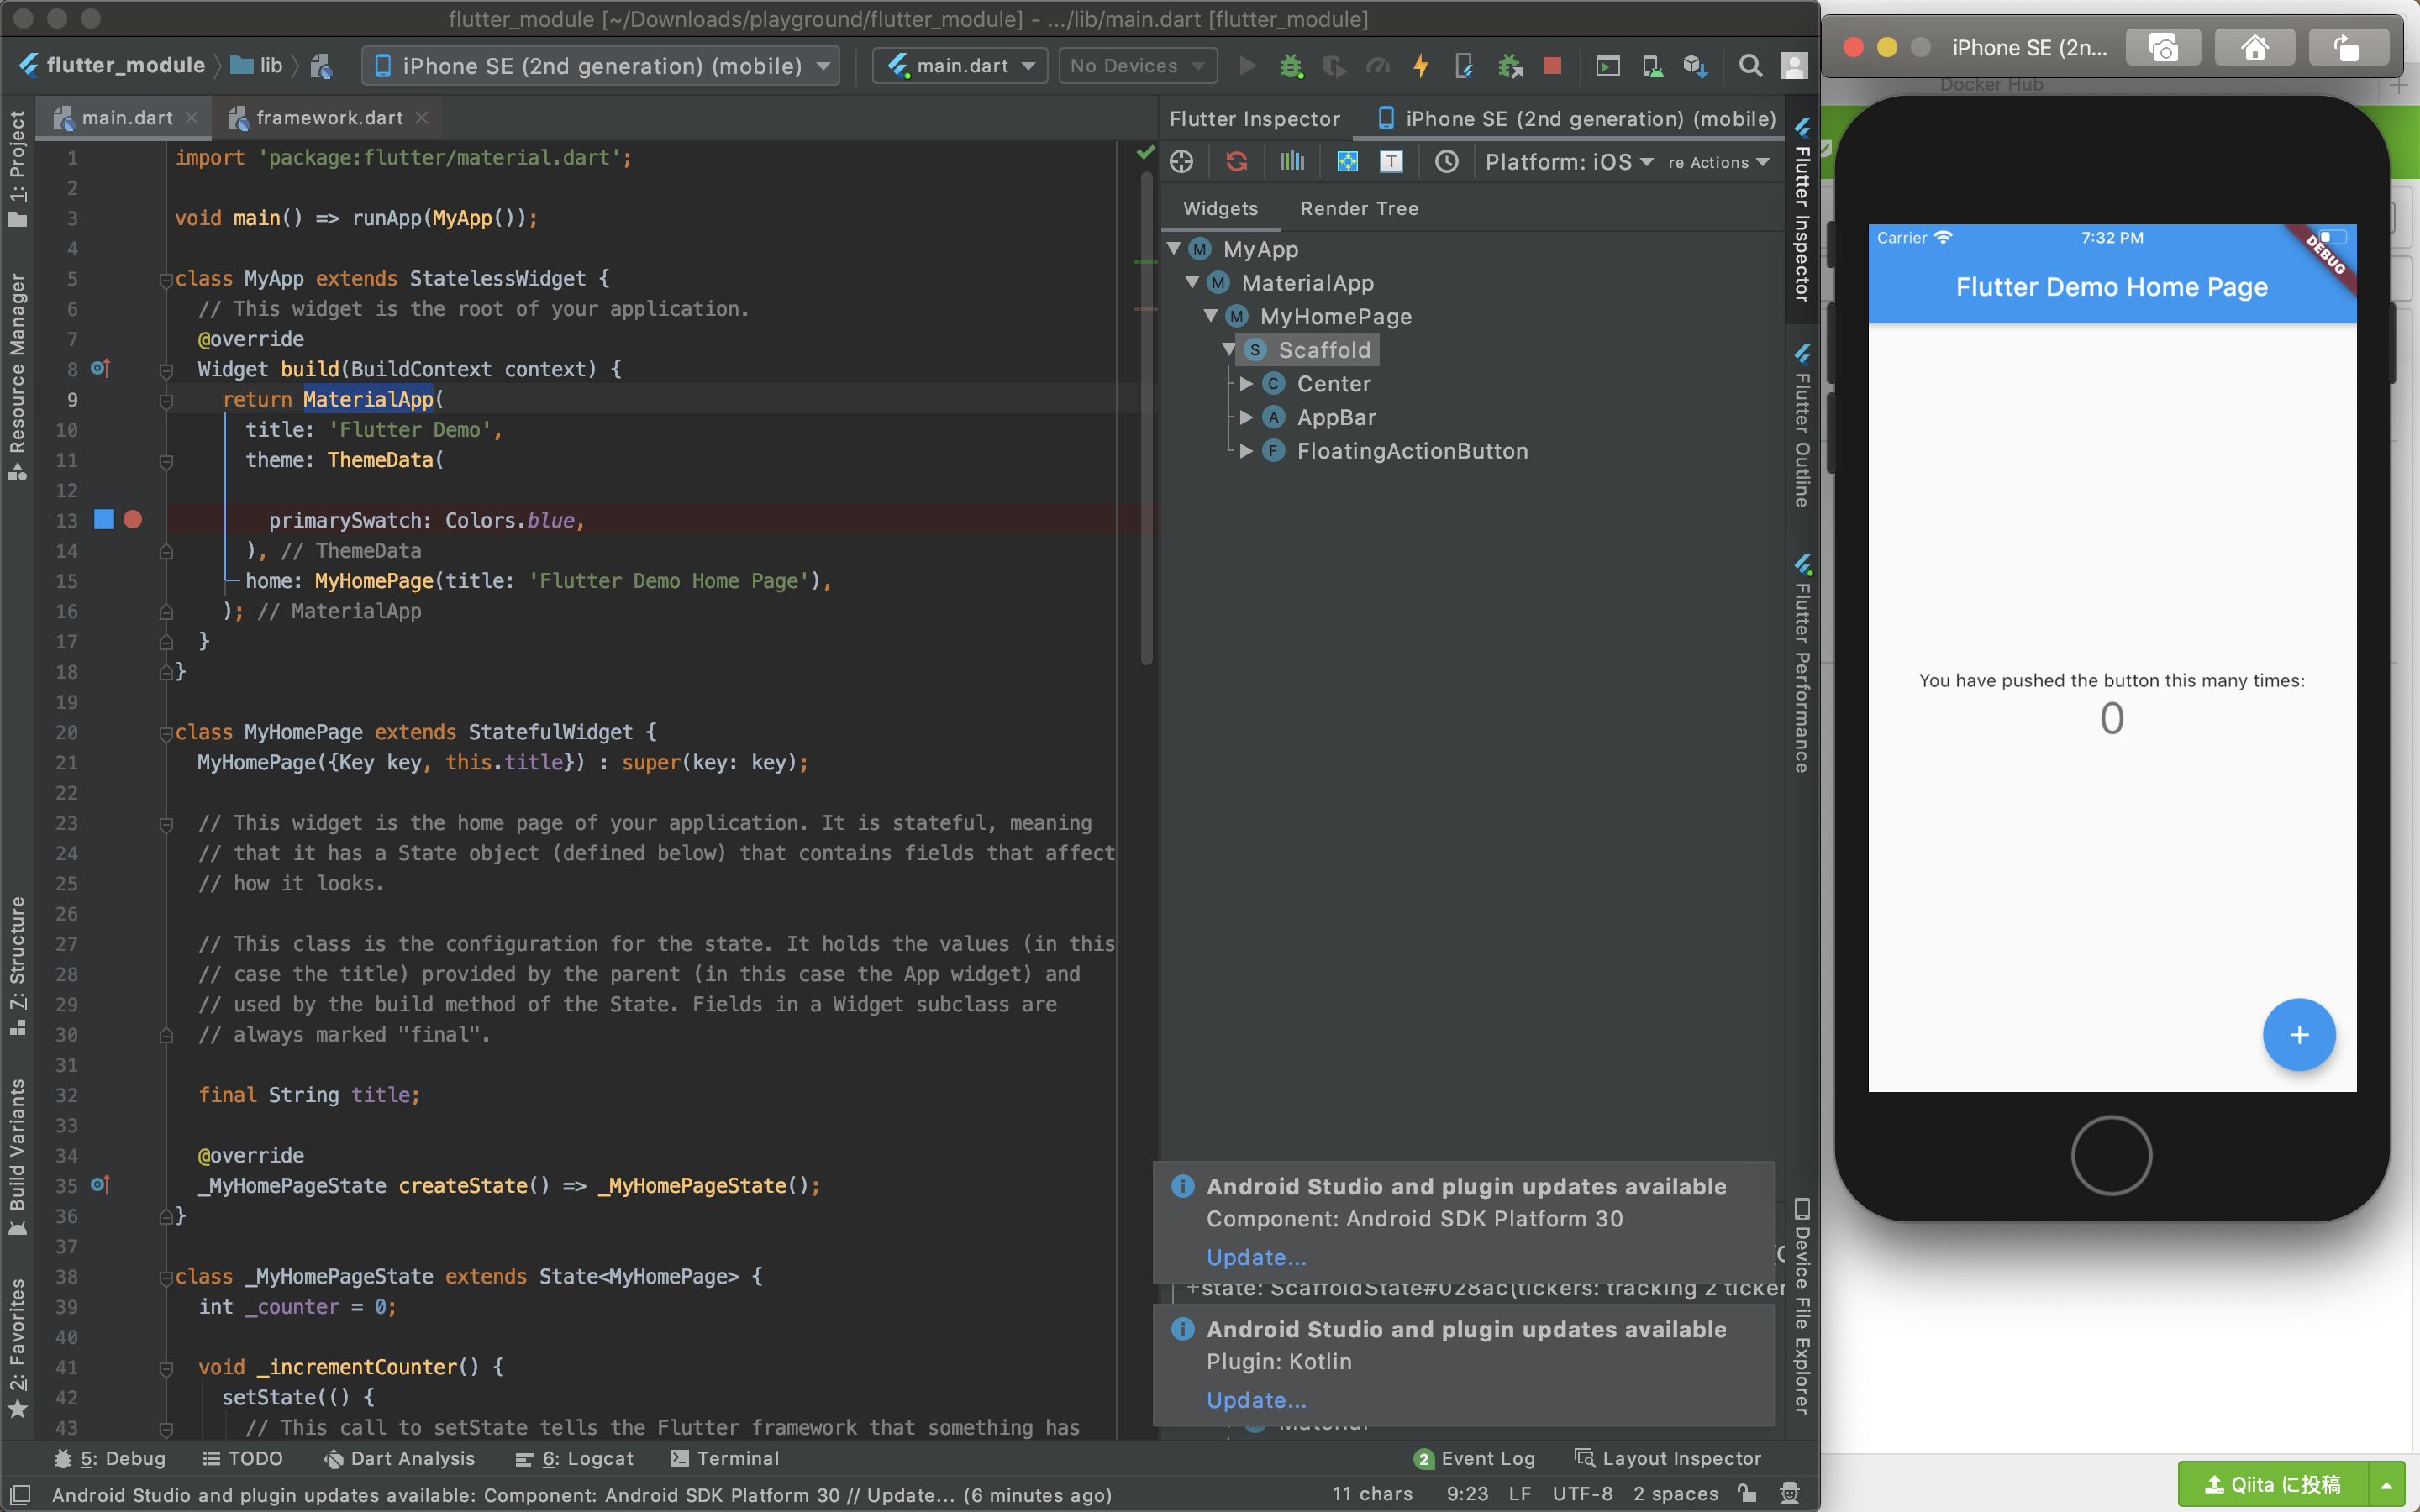Switch to the Render Tree tab
Screen dimensions: 2420x1512
tap(1359, 208)
